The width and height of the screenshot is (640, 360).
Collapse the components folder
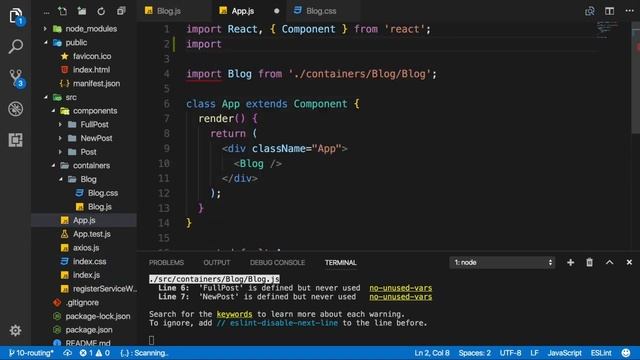84,111
